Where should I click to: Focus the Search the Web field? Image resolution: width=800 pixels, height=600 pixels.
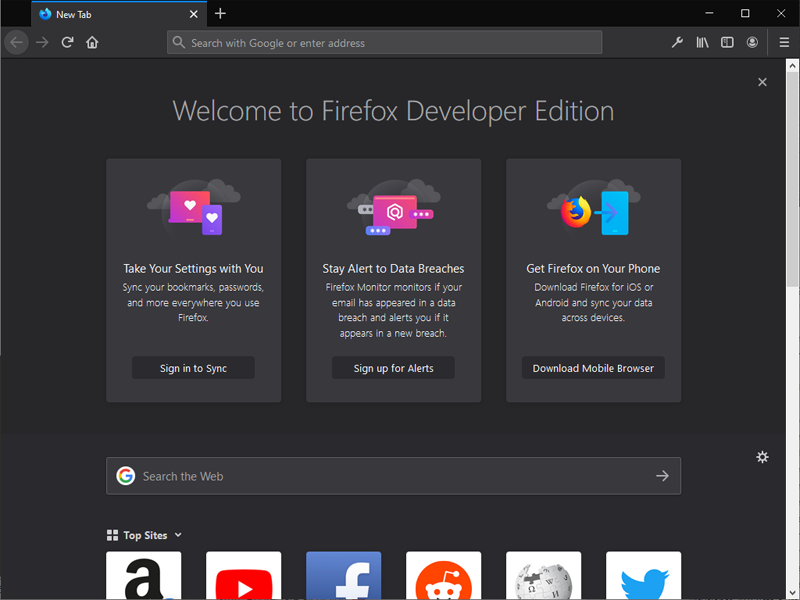(390, 476)
